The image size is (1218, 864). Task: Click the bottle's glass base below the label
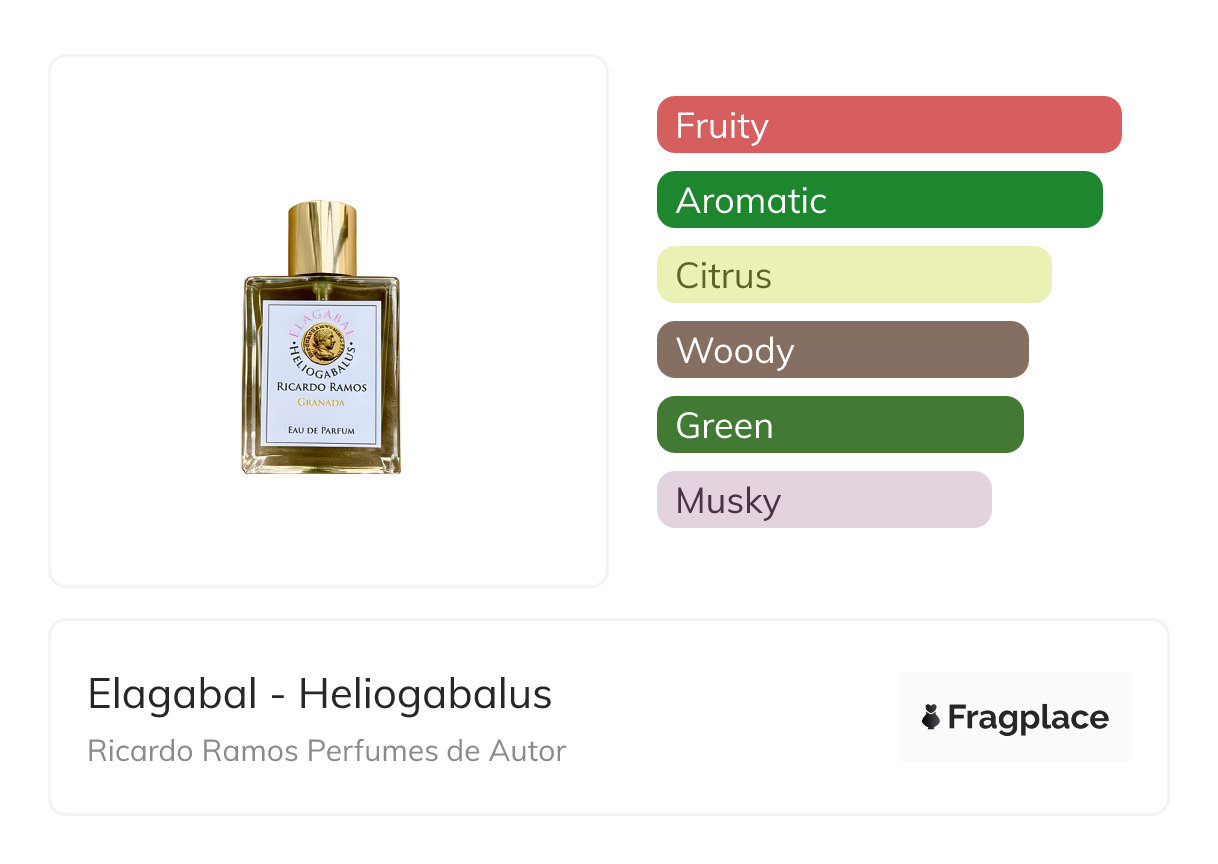pos(321,460)
